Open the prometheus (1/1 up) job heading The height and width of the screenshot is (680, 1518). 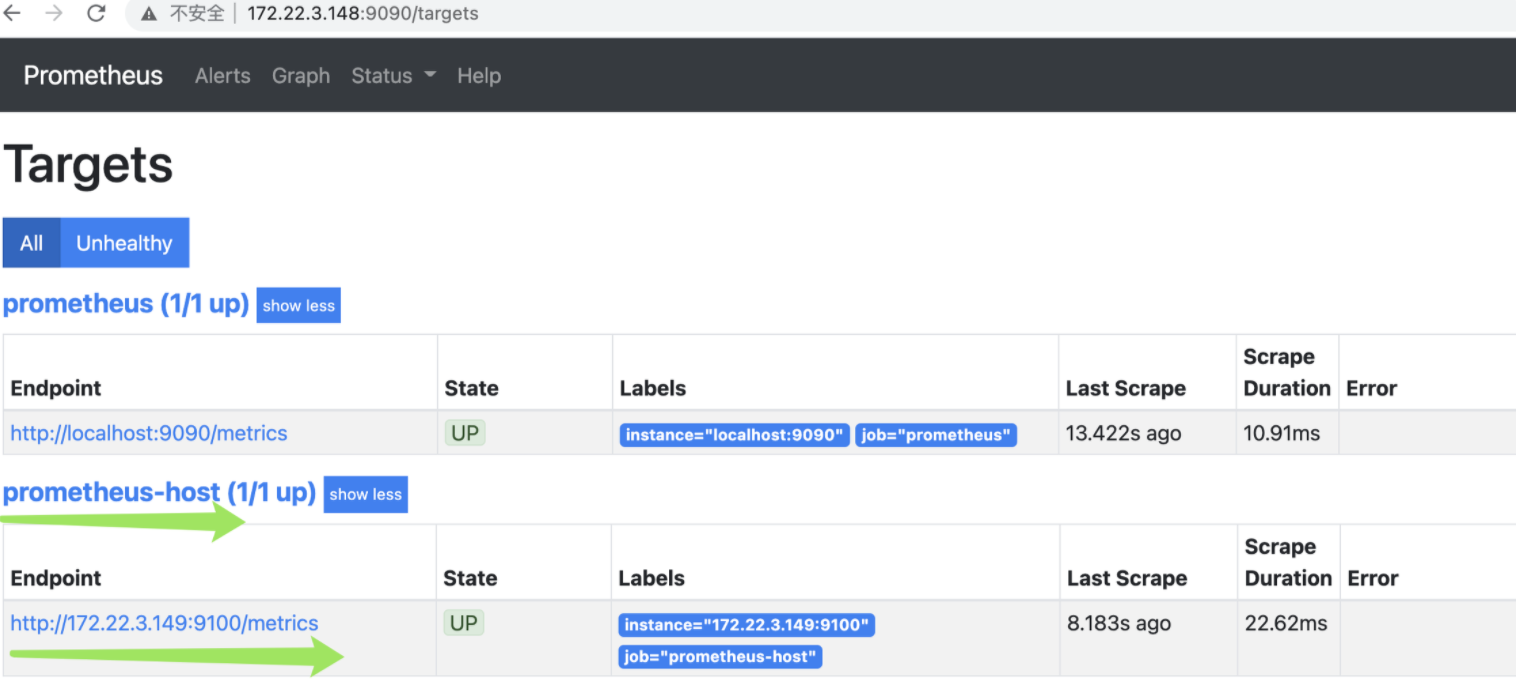126,304
